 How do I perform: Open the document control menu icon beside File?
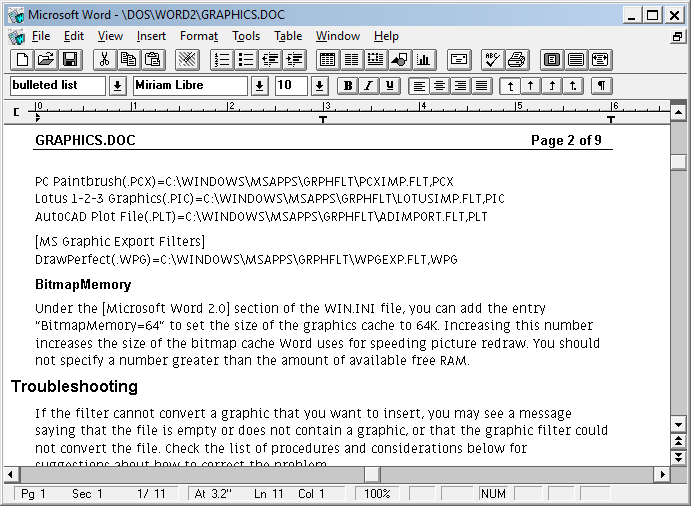point(17,37)
